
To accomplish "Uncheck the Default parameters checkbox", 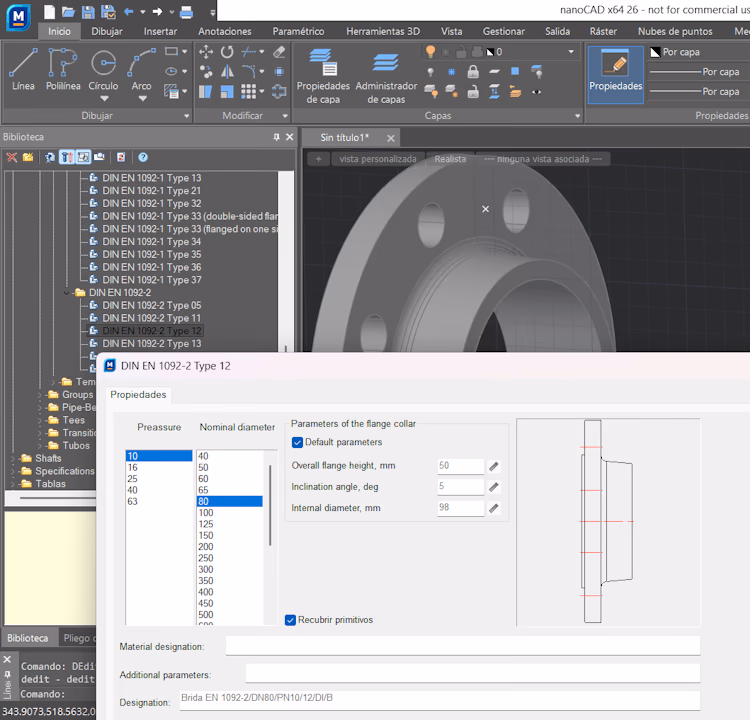I will pos(297,442).
